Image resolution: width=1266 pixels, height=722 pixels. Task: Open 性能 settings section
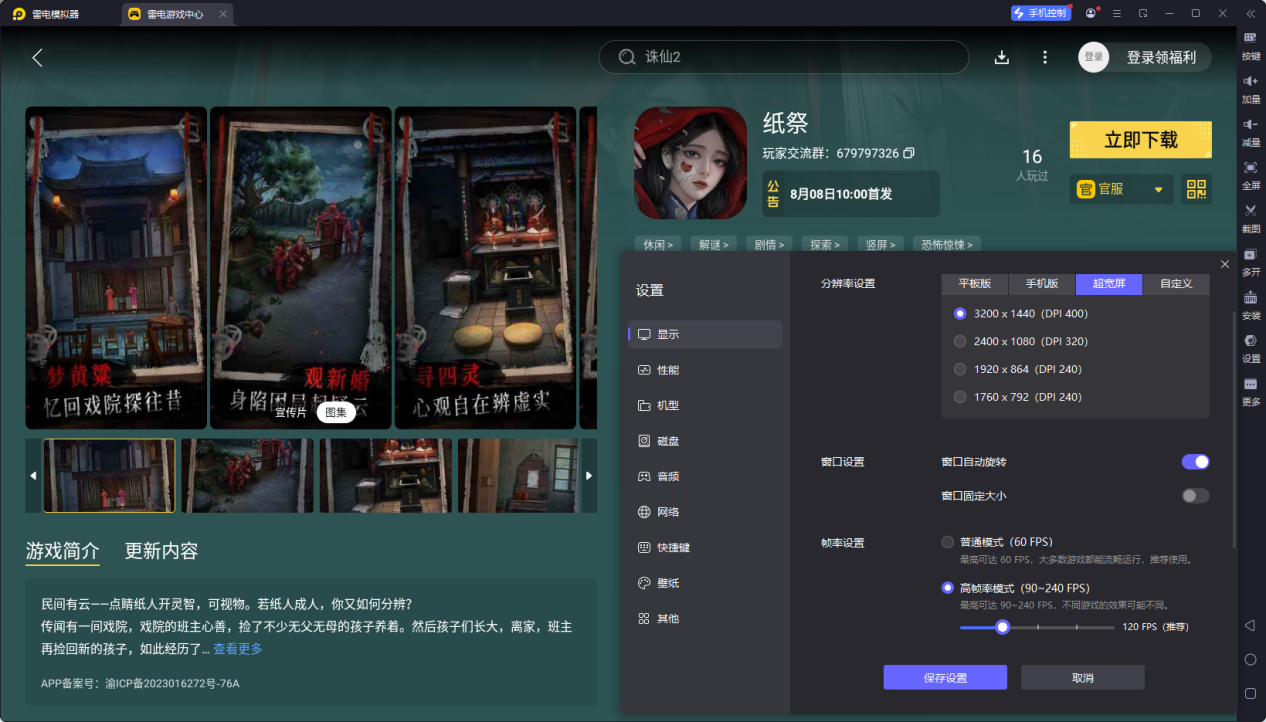point(705,370)
